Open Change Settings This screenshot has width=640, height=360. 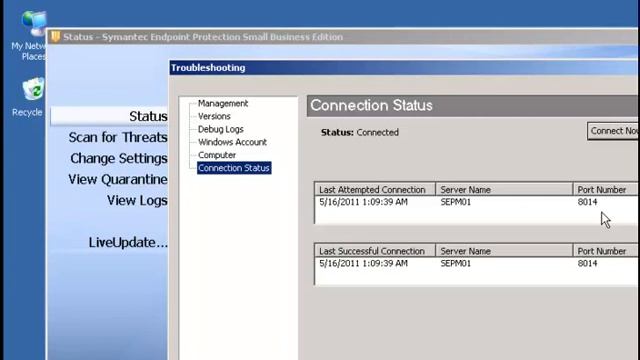(119, 158)
